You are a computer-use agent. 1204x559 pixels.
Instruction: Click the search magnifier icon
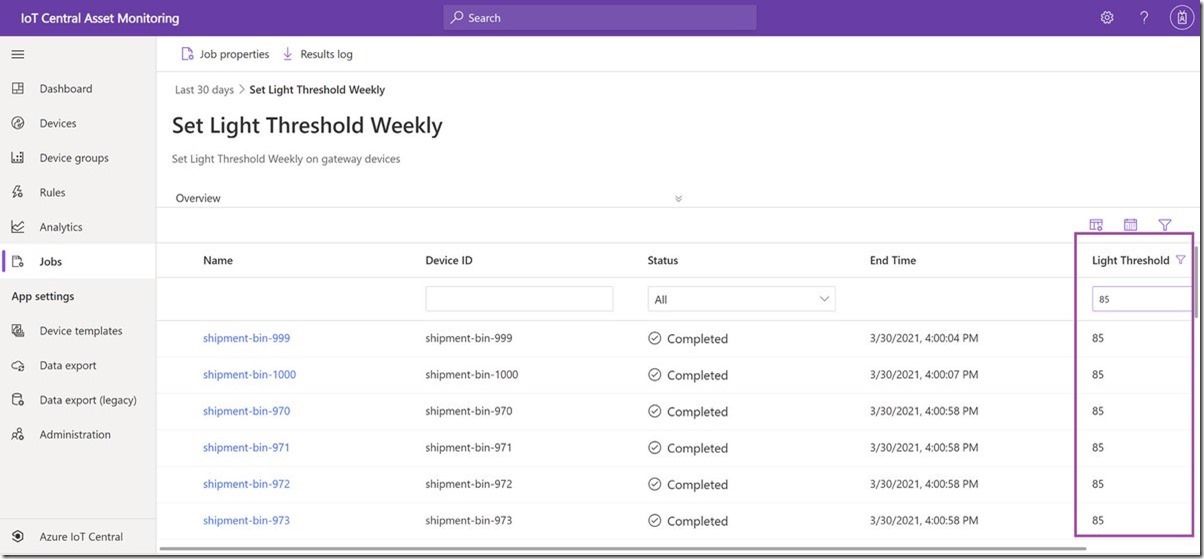pos(457,18)
